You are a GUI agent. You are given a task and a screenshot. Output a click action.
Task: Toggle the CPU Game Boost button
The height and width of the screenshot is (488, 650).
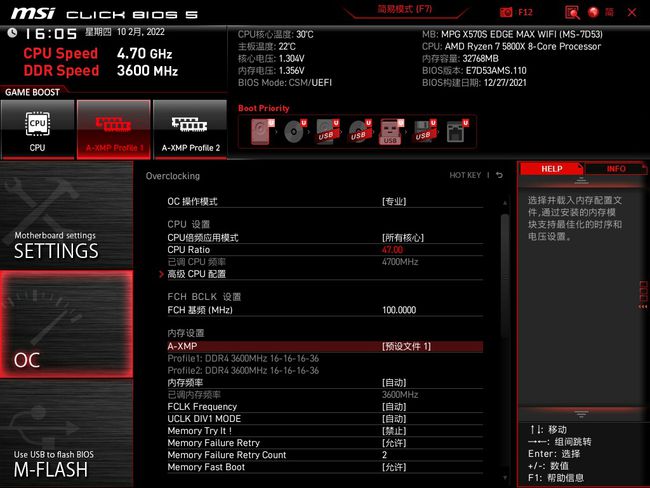(37, 129)
